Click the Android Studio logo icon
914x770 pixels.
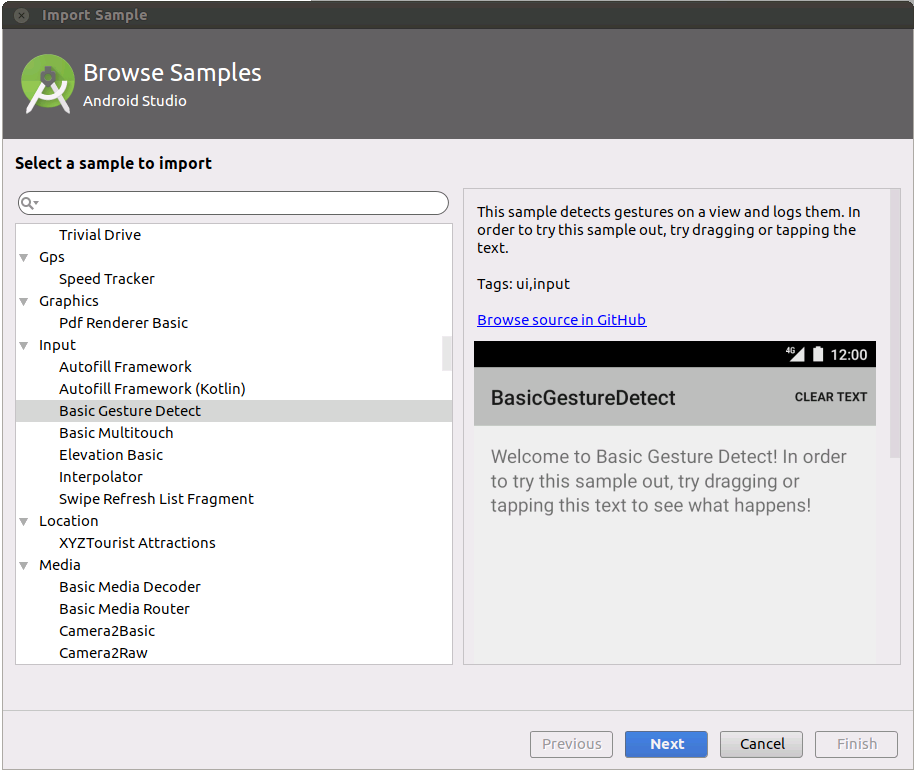point(48,84)
